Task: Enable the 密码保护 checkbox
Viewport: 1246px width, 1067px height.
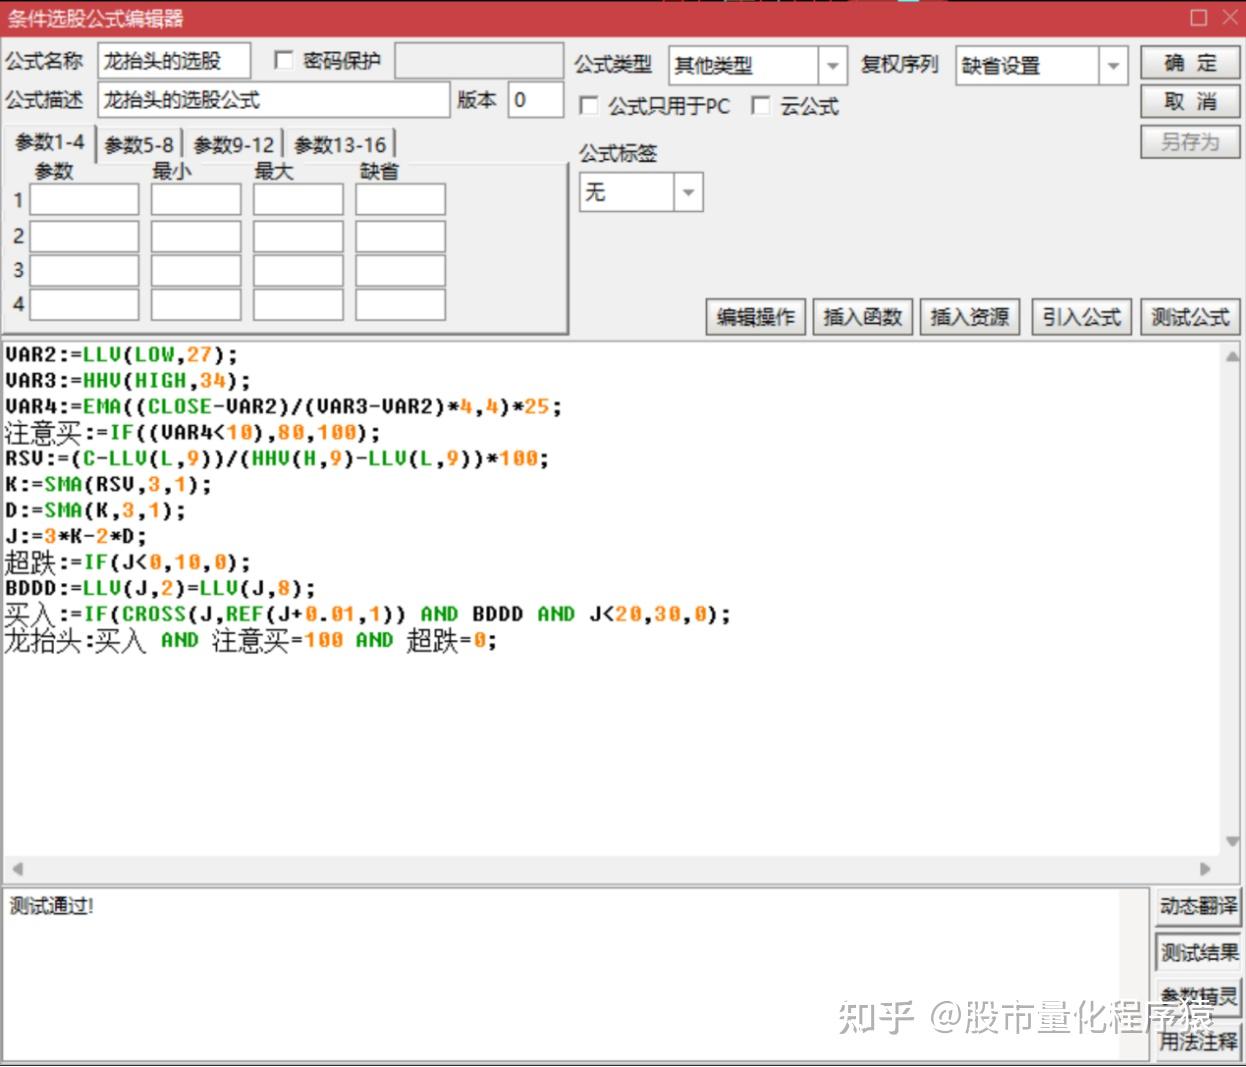Action: (284, 61)
